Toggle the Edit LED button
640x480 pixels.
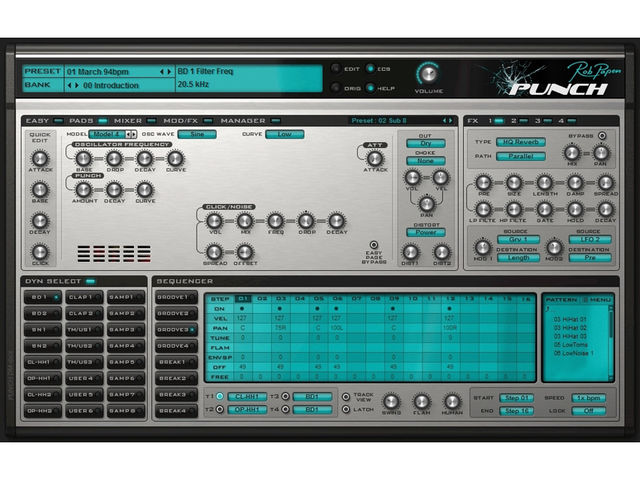[335, 69]
